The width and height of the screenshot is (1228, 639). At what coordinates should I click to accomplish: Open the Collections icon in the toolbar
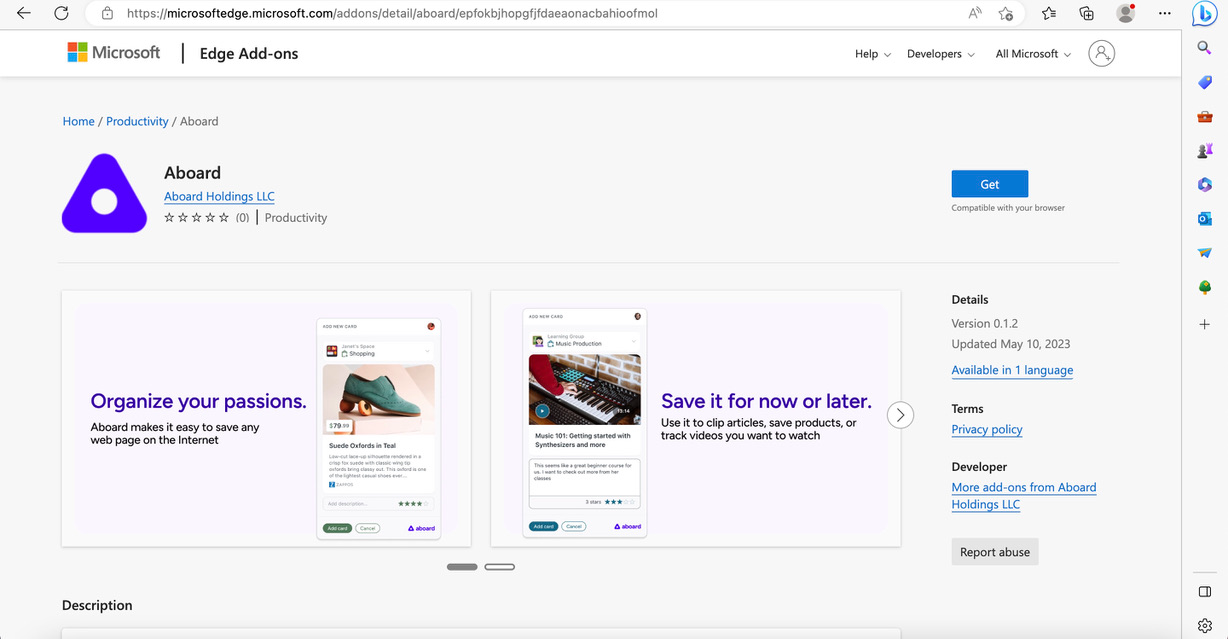pos(1087,14)
